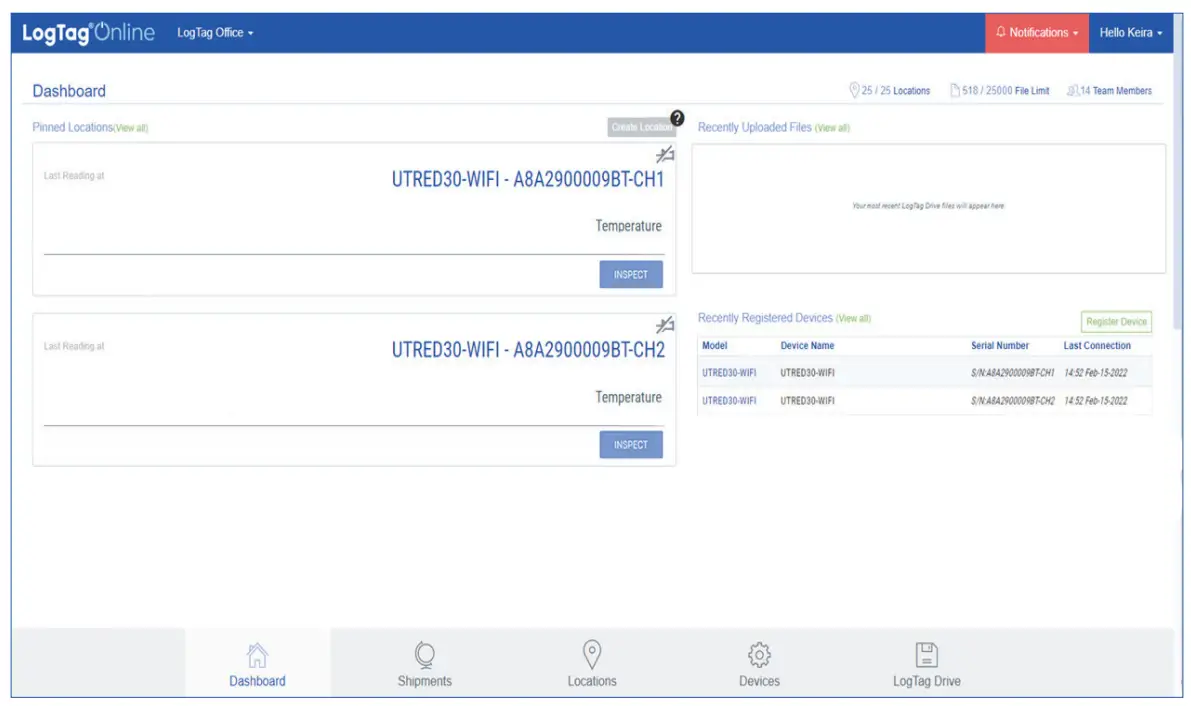
Task: Click the Model column header
Action: 715,345
